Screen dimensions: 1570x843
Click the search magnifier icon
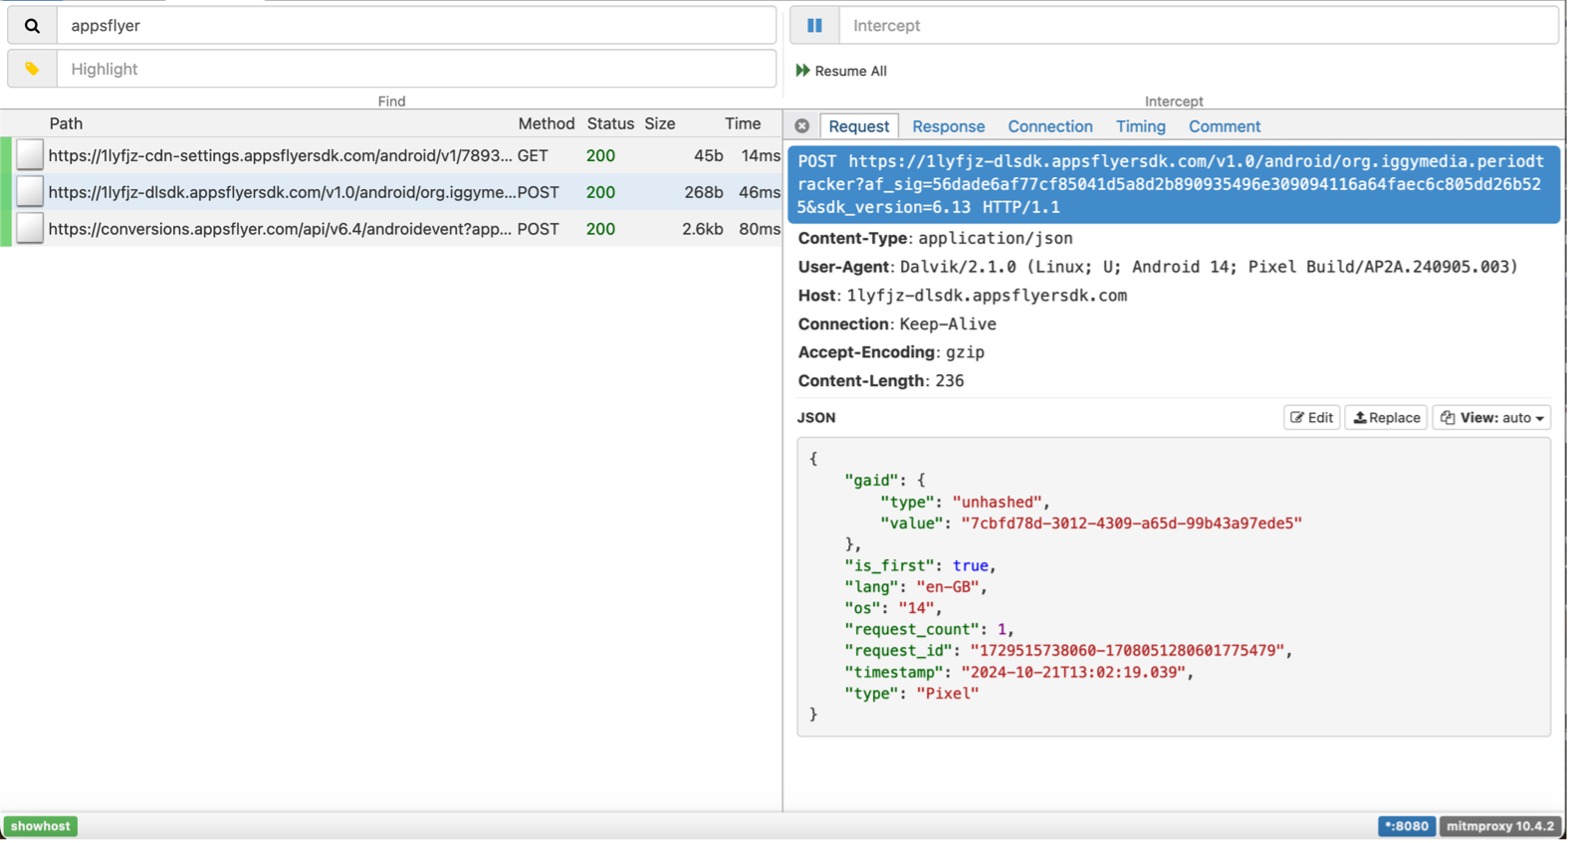[32, 26]
